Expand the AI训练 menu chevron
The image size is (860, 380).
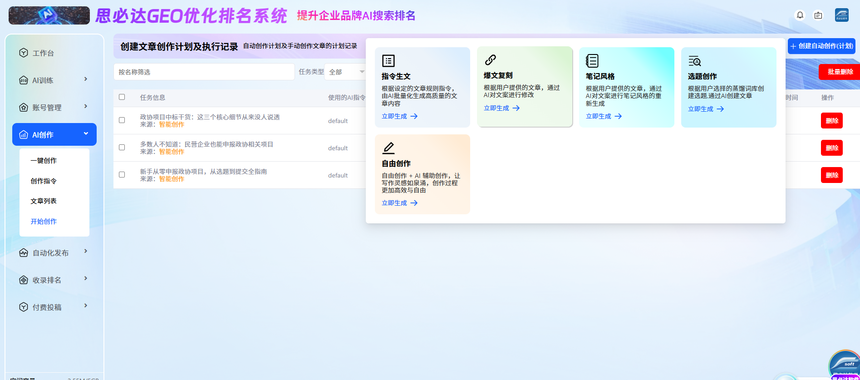[86, 80]
